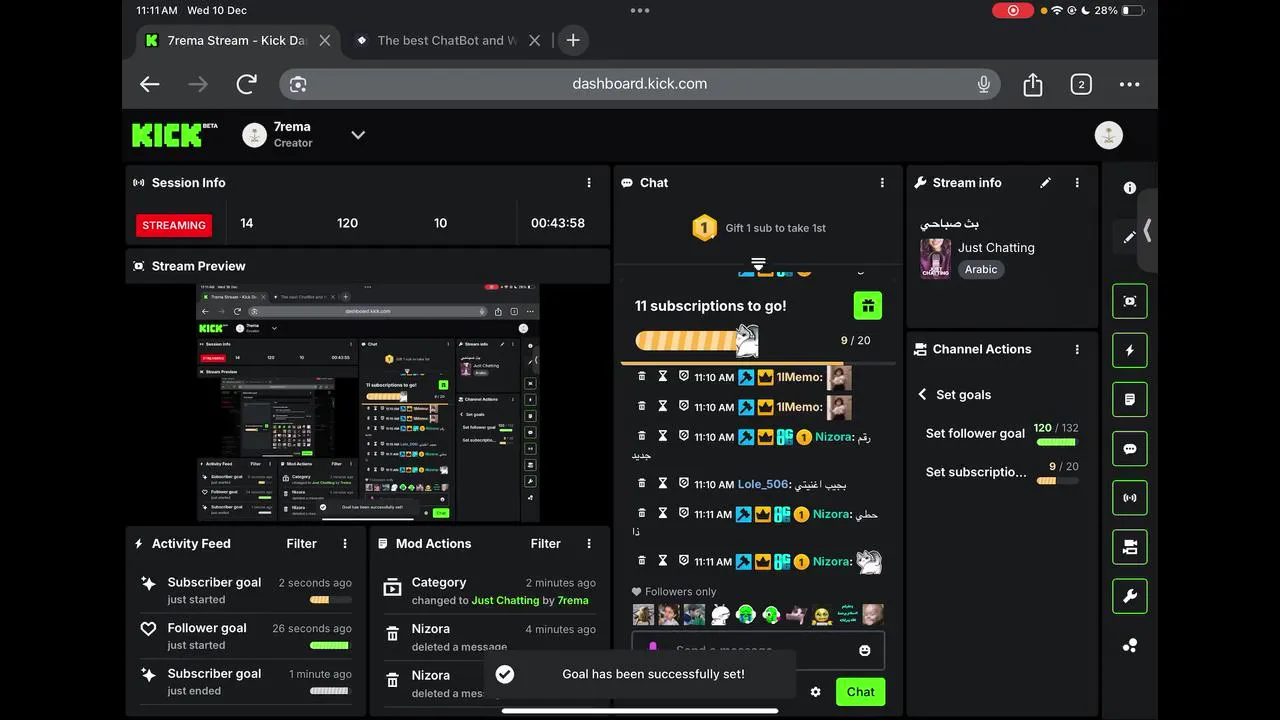
Task: Click the pencil icon in Stream info header
Action: click(x=1045, y=183)
